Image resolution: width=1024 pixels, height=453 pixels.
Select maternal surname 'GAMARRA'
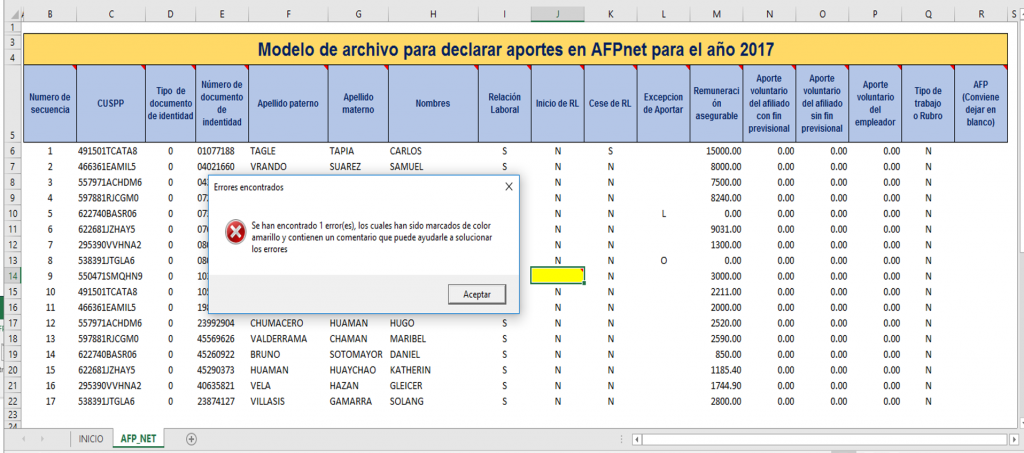[x=359, y=401]
